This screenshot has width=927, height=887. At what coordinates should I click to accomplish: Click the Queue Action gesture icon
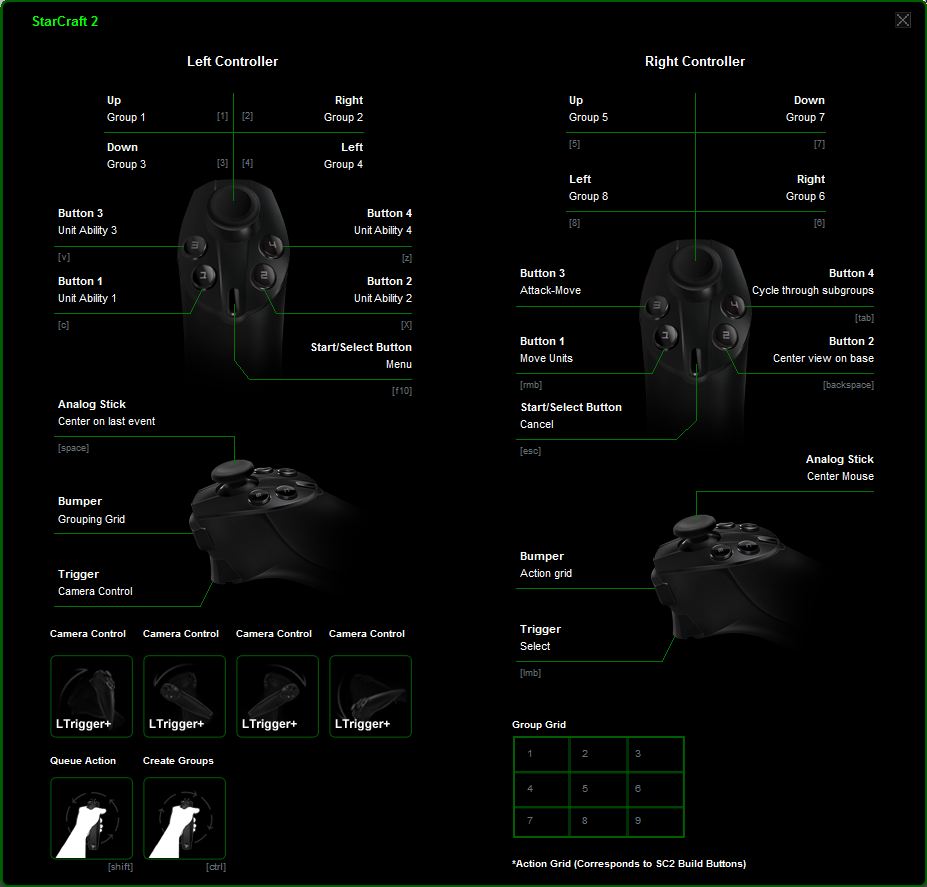click(x=92, y=818)
